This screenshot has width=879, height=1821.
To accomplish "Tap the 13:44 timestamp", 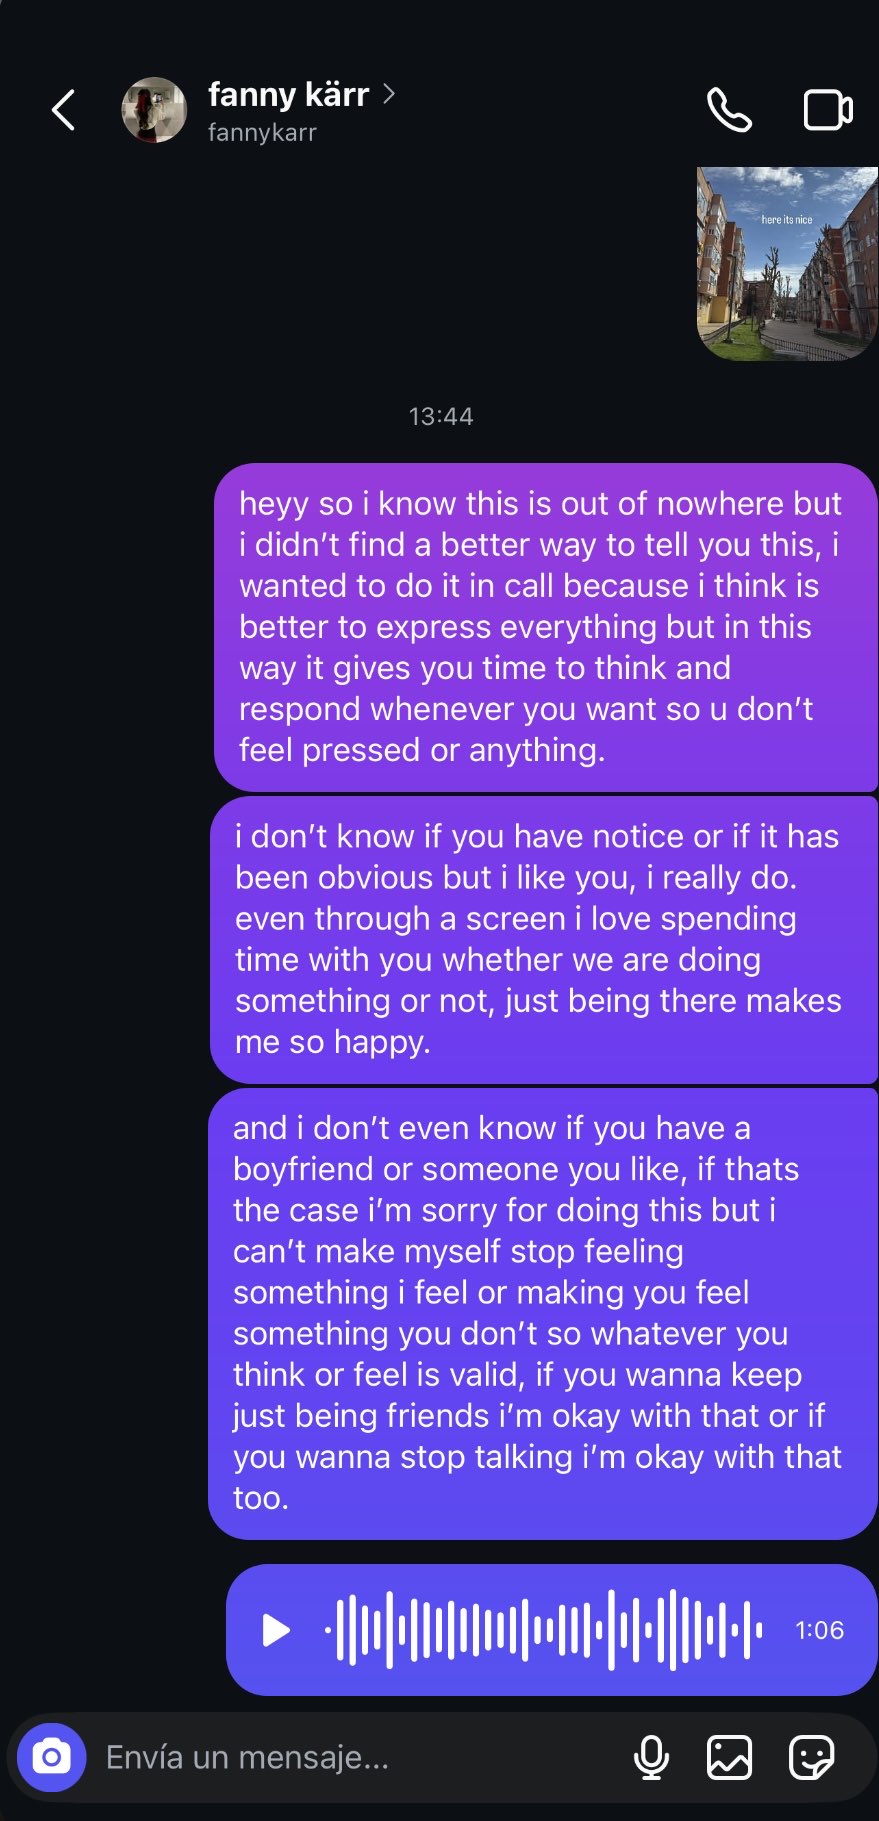I will pyautogui.click(x=441, y=416).
